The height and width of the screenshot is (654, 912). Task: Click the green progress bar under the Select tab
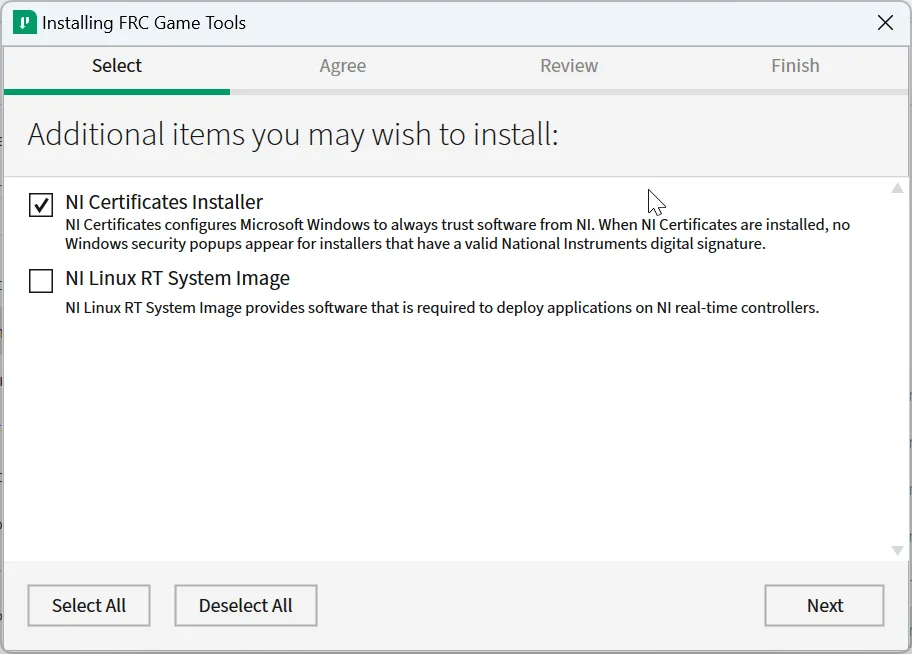(x=117, y=92)
